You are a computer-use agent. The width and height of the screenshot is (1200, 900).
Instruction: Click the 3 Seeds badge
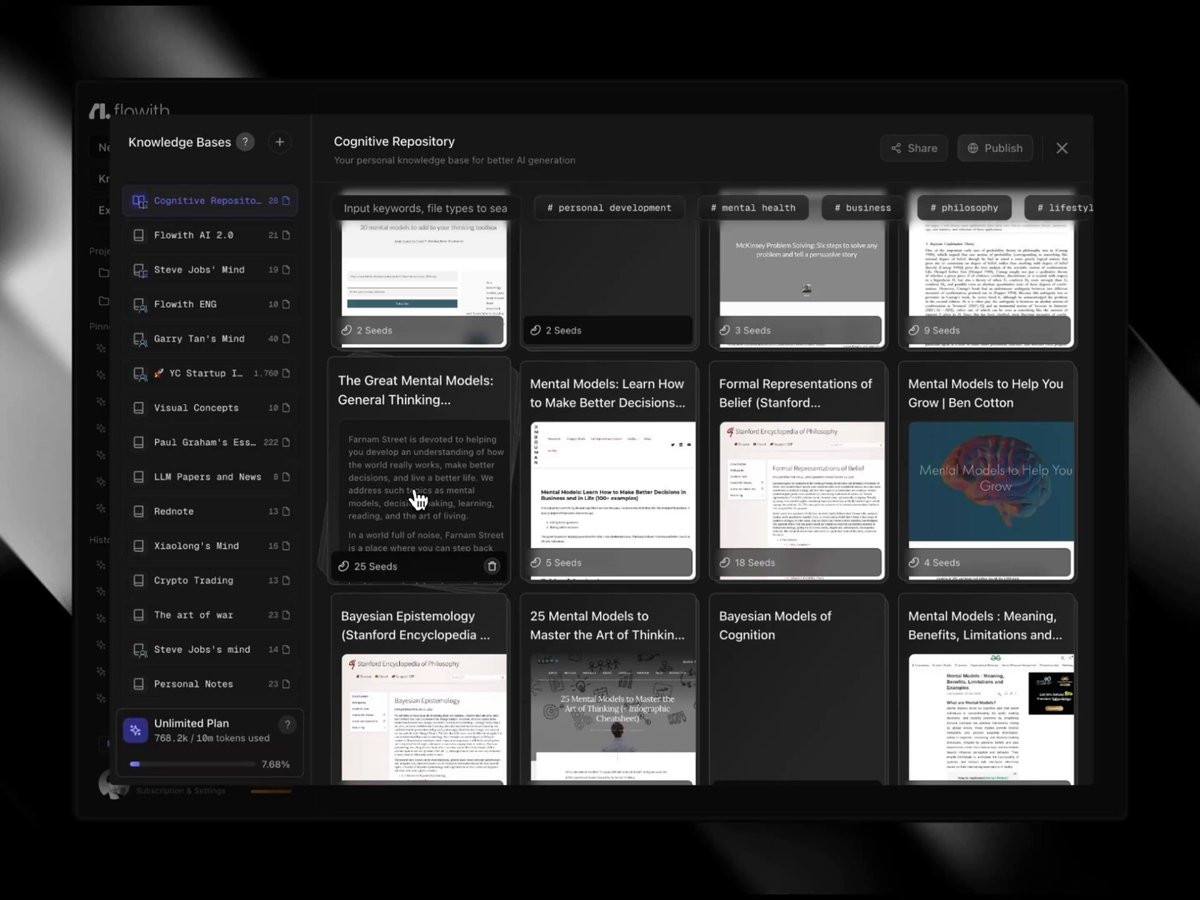tap(745, 330)
